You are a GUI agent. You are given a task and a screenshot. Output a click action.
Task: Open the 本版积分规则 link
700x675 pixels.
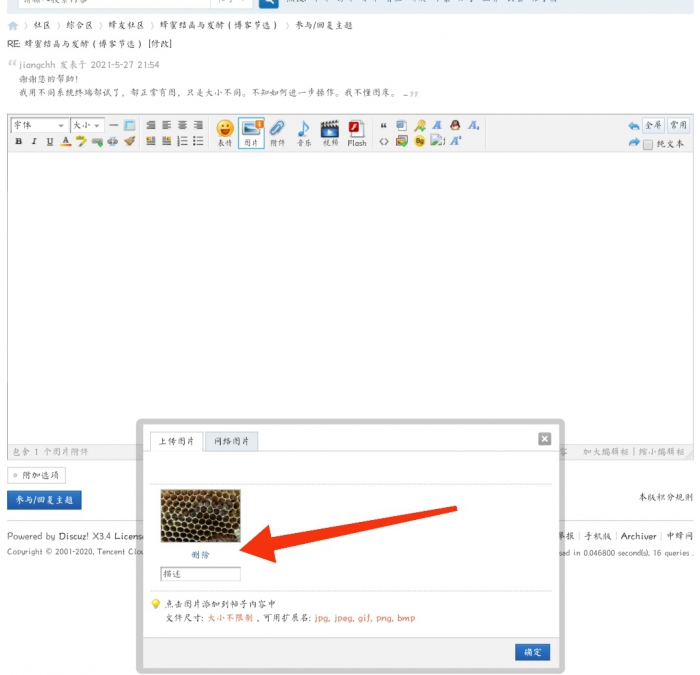(665, 497)
